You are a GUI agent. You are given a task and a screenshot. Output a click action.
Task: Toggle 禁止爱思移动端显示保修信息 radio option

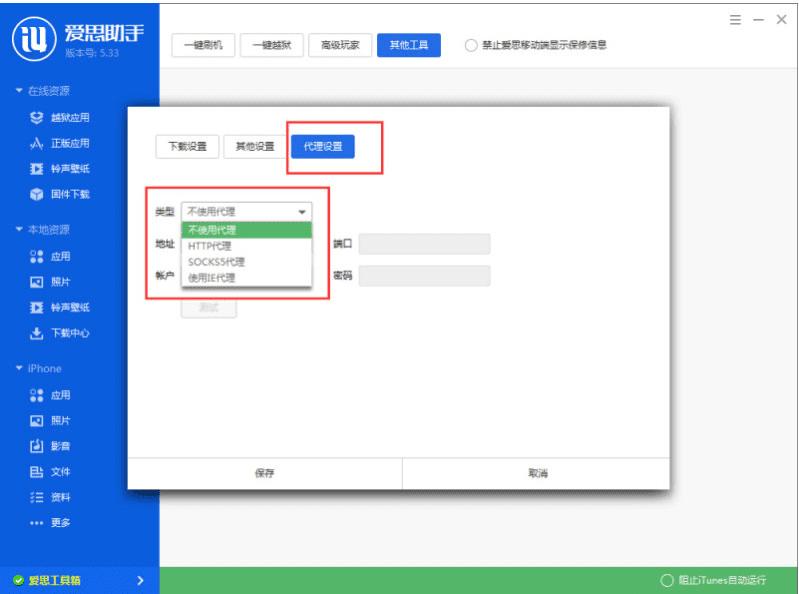tap(471, 45)
